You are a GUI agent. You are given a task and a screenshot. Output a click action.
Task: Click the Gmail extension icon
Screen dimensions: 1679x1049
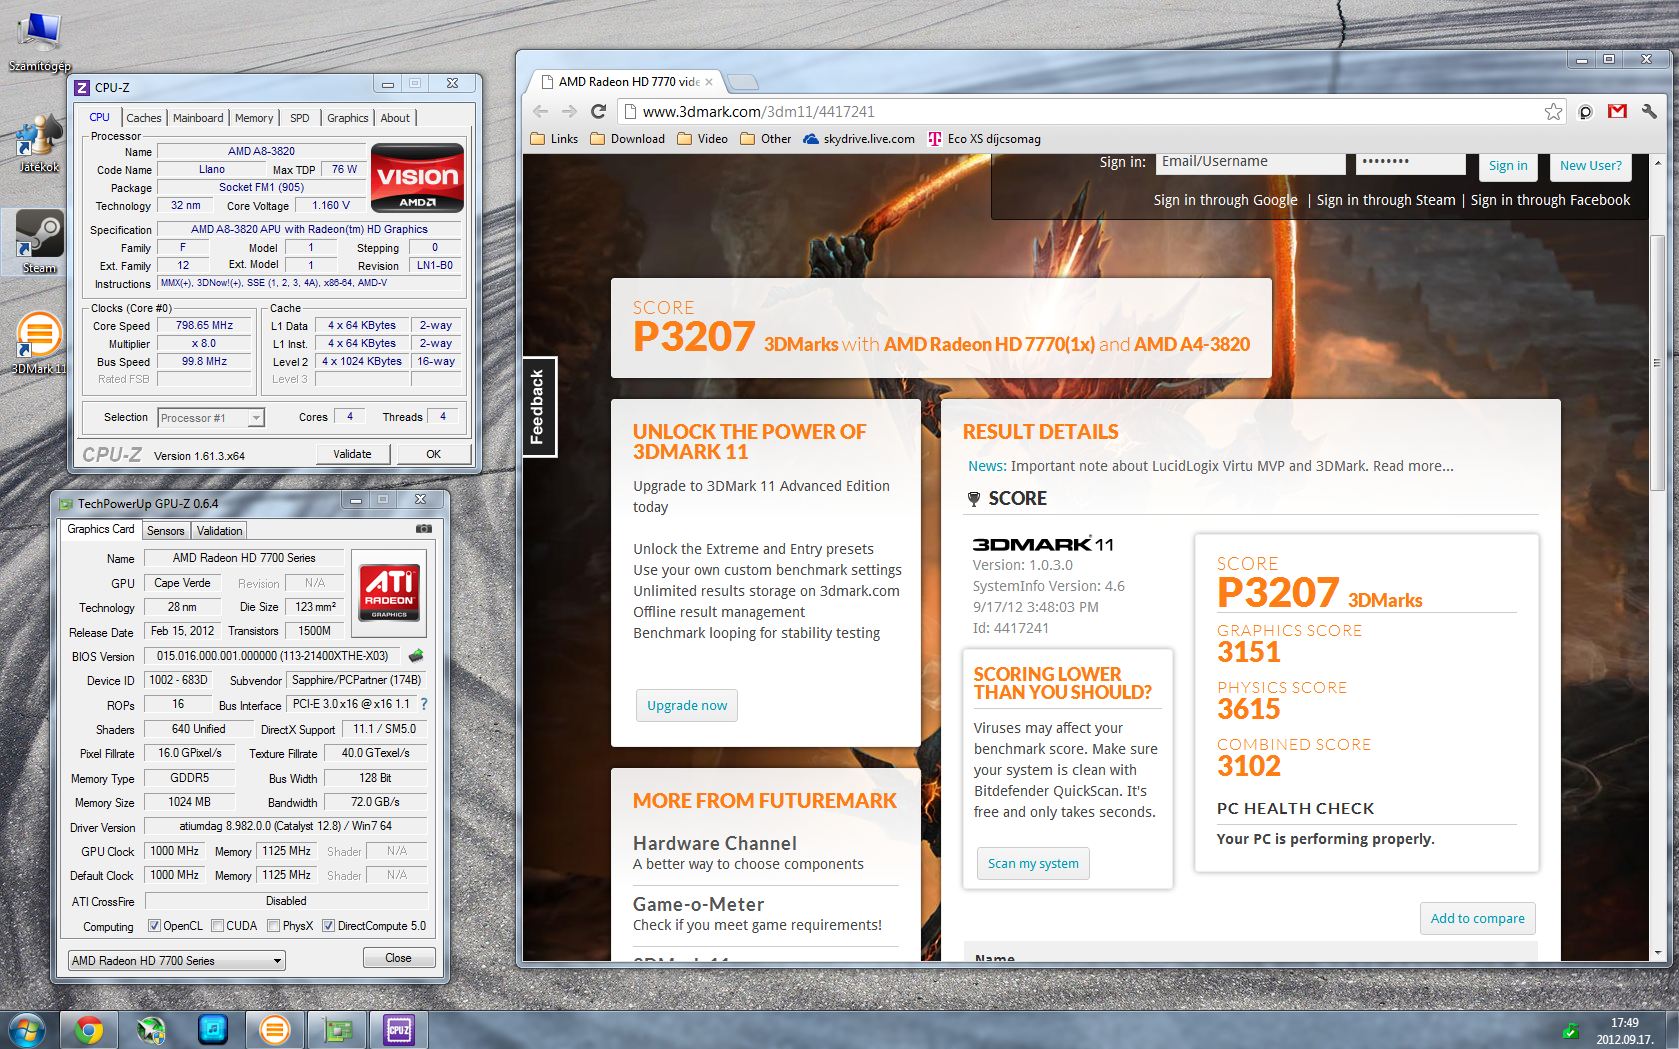coord(1617,111)
